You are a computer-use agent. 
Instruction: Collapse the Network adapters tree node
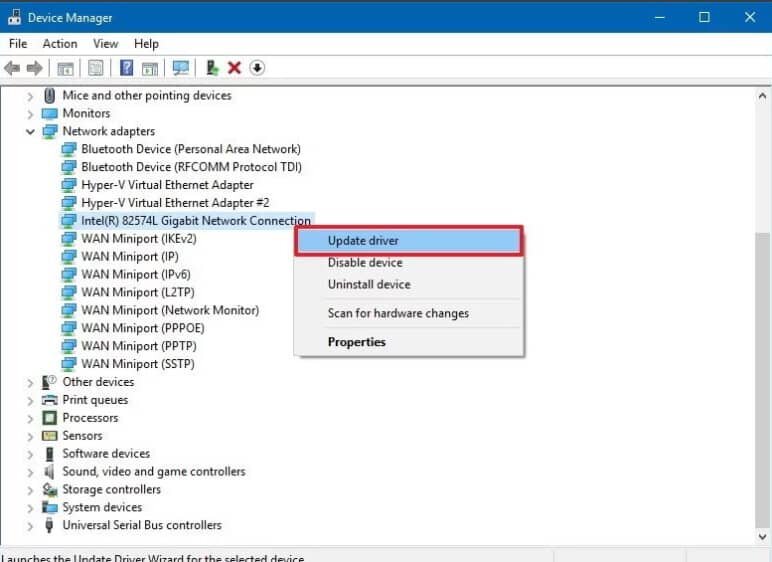click(x=30, y=132)
